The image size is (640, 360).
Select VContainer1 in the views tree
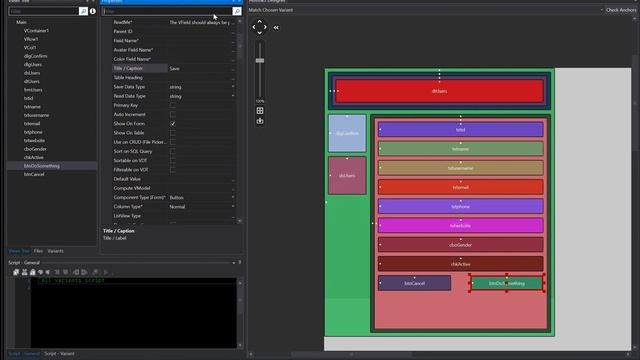pyautogui.click(x=36, y=31)
